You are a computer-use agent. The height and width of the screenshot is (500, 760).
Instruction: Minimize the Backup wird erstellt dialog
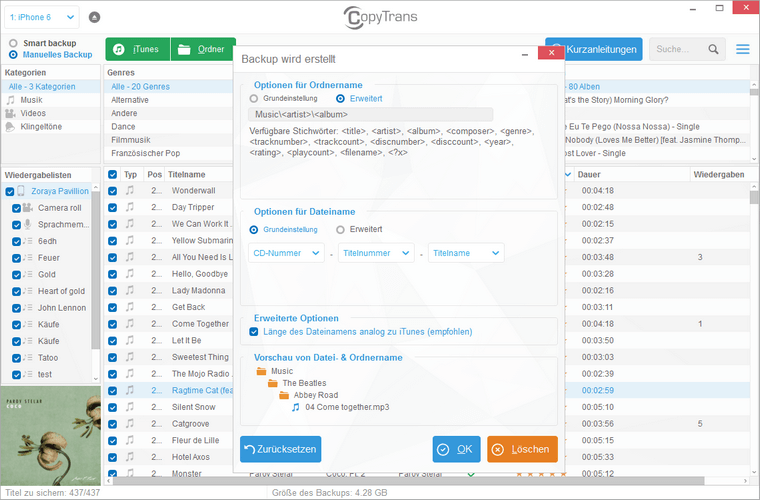[x=524, y=55]
